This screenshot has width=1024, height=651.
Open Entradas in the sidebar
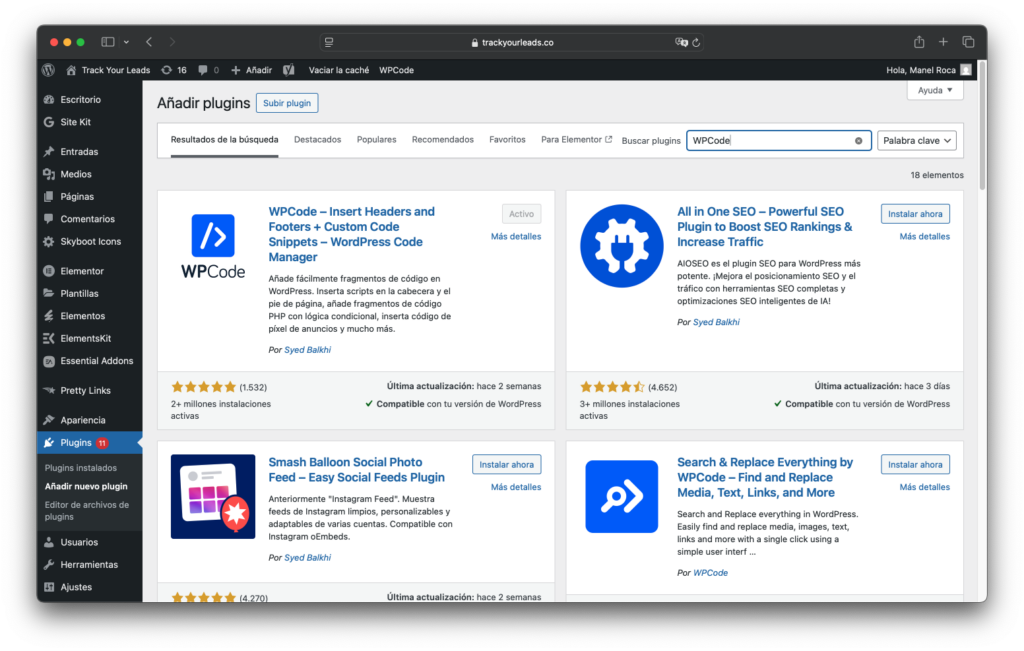click(79, 151)
